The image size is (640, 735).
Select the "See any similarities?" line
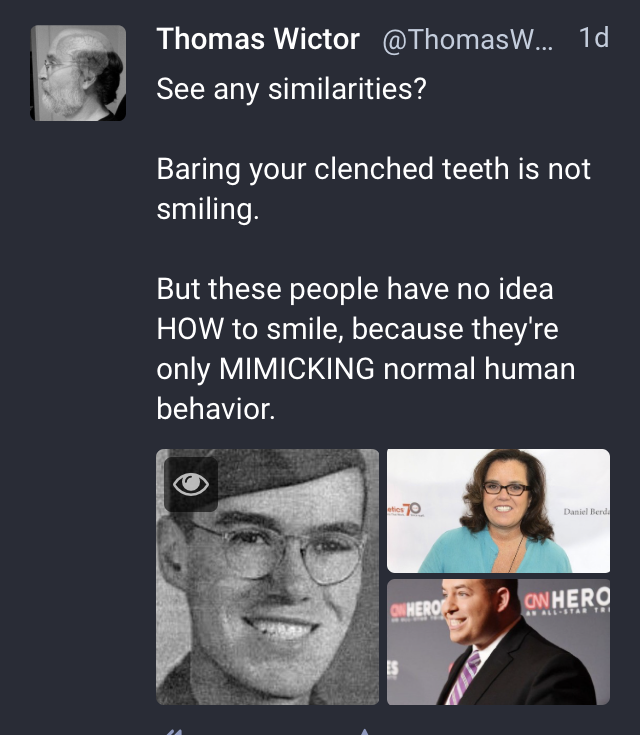coord(291,89)
